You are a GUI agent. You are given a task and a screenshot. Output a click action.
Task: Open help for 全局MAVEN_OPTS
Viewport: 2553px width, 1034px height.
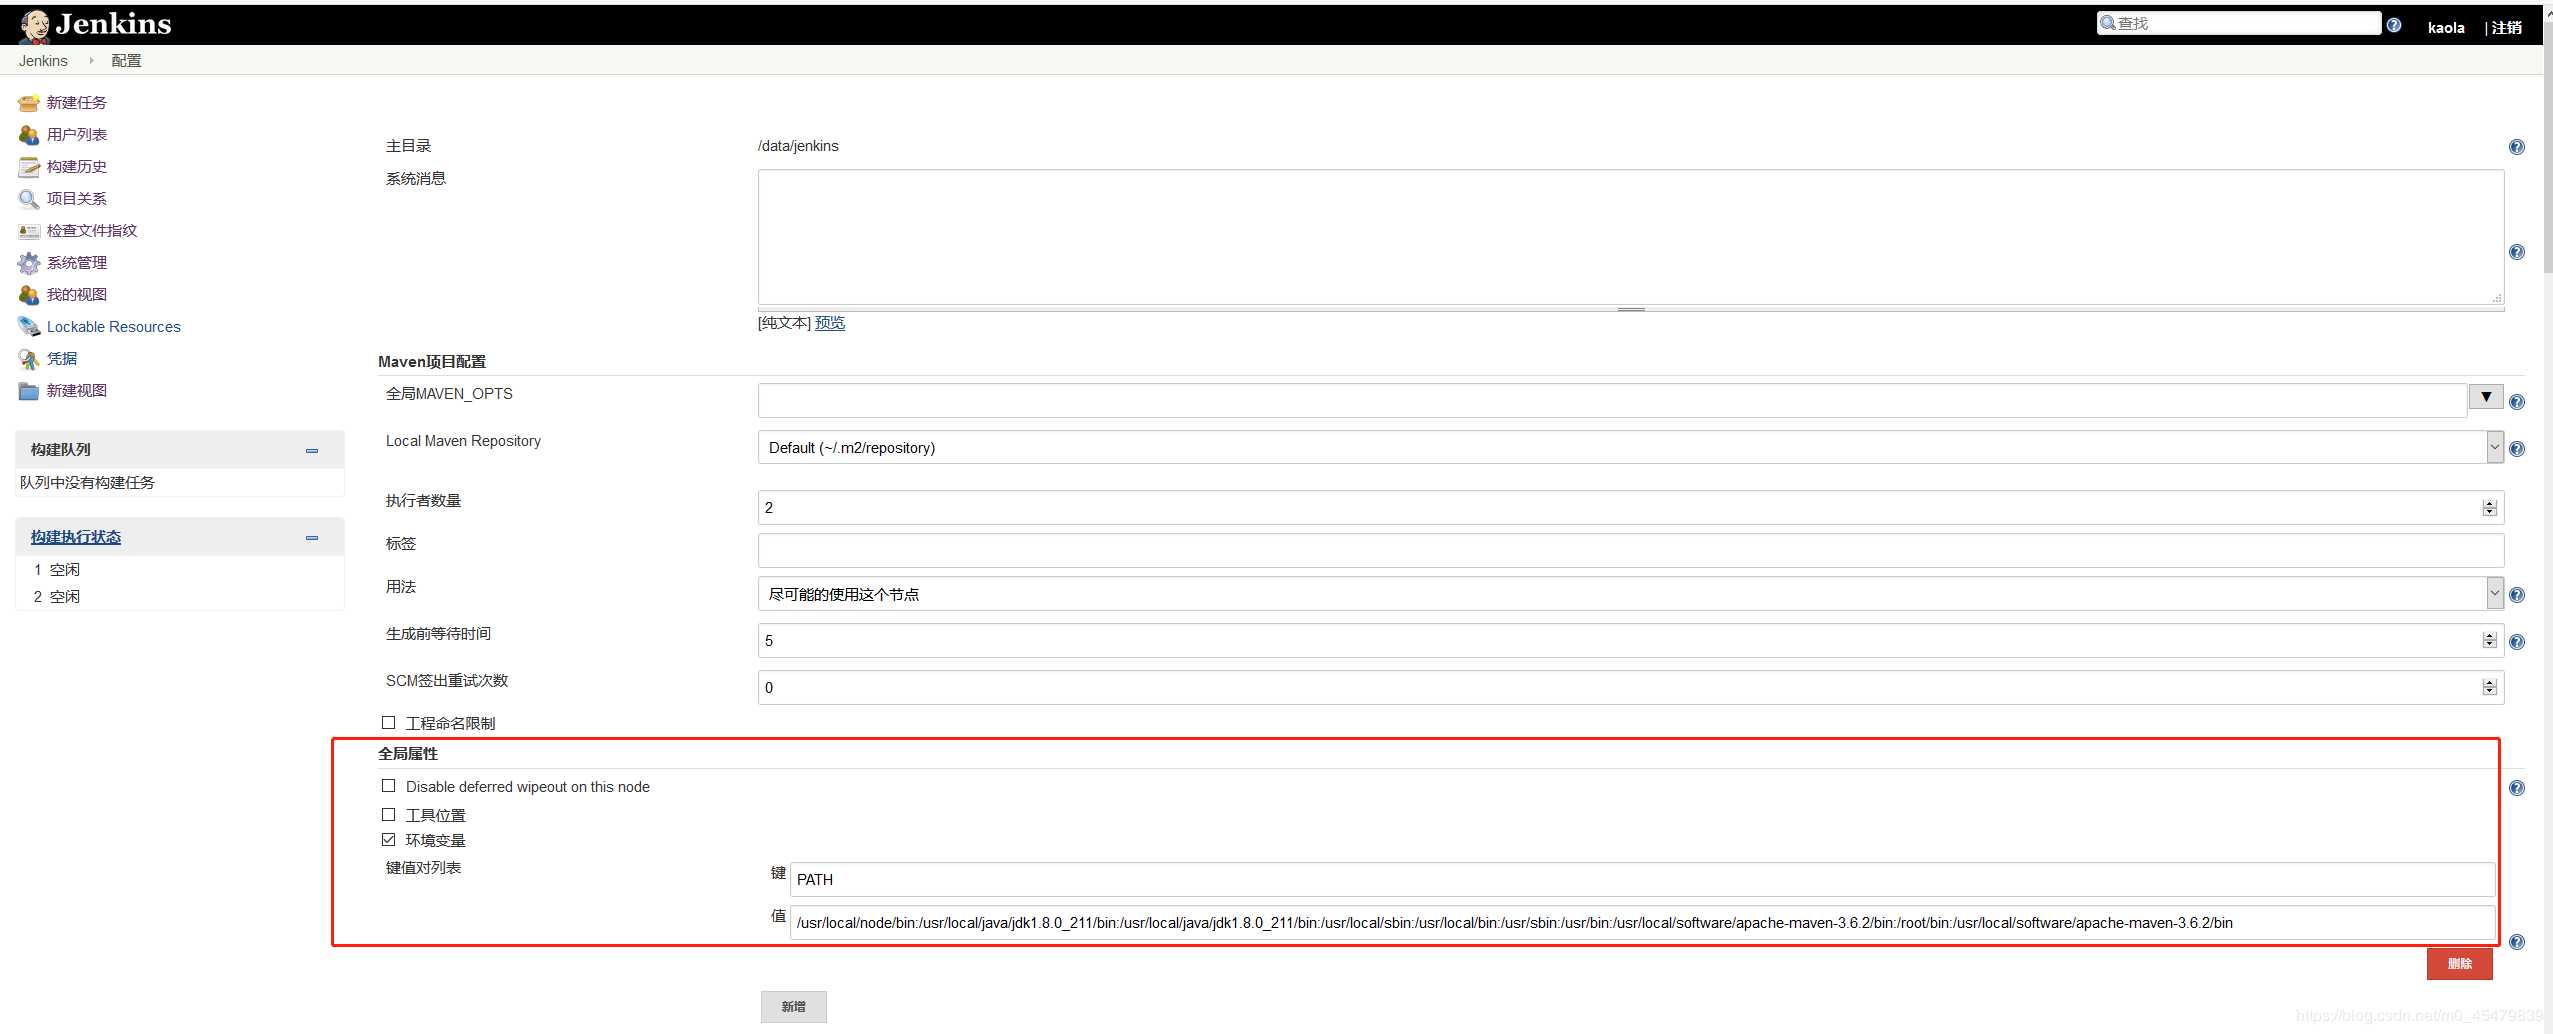pos(2517,402)
